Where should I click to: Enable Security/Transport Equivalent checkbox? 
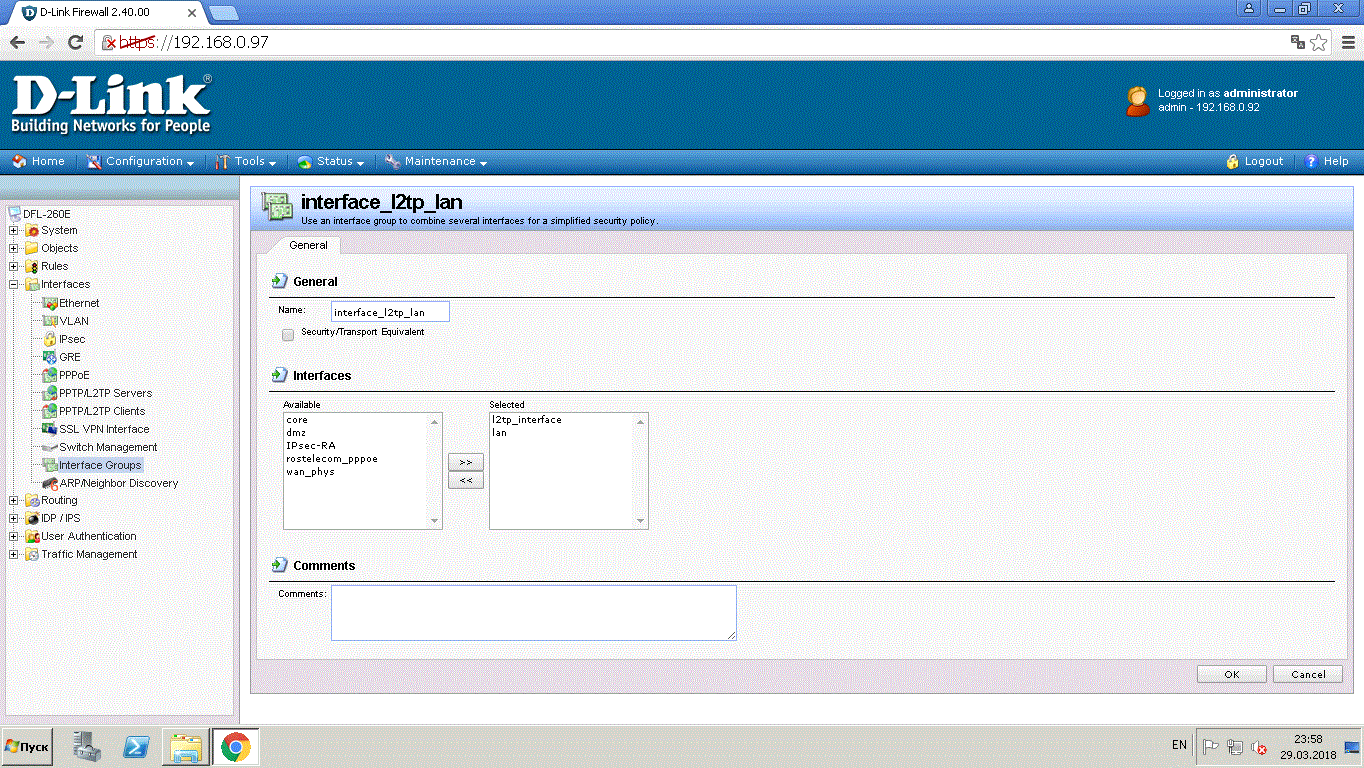pyautogui.click(x=288, y=334)
